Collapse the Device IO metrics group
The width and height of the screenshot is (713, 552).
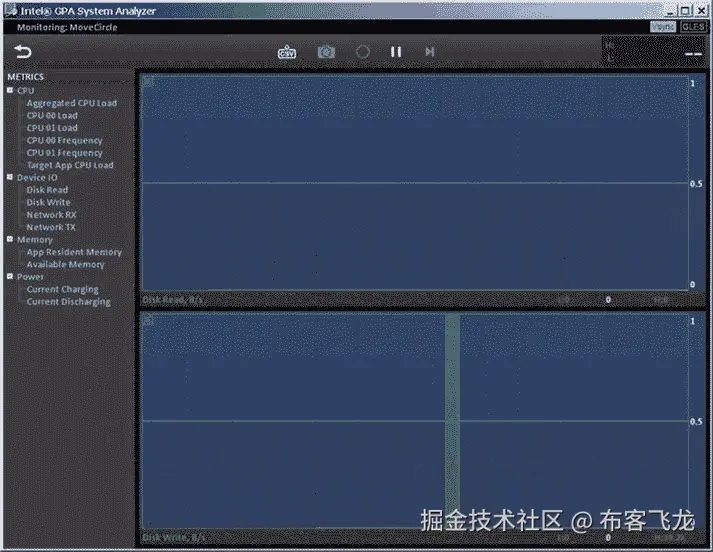10,177
